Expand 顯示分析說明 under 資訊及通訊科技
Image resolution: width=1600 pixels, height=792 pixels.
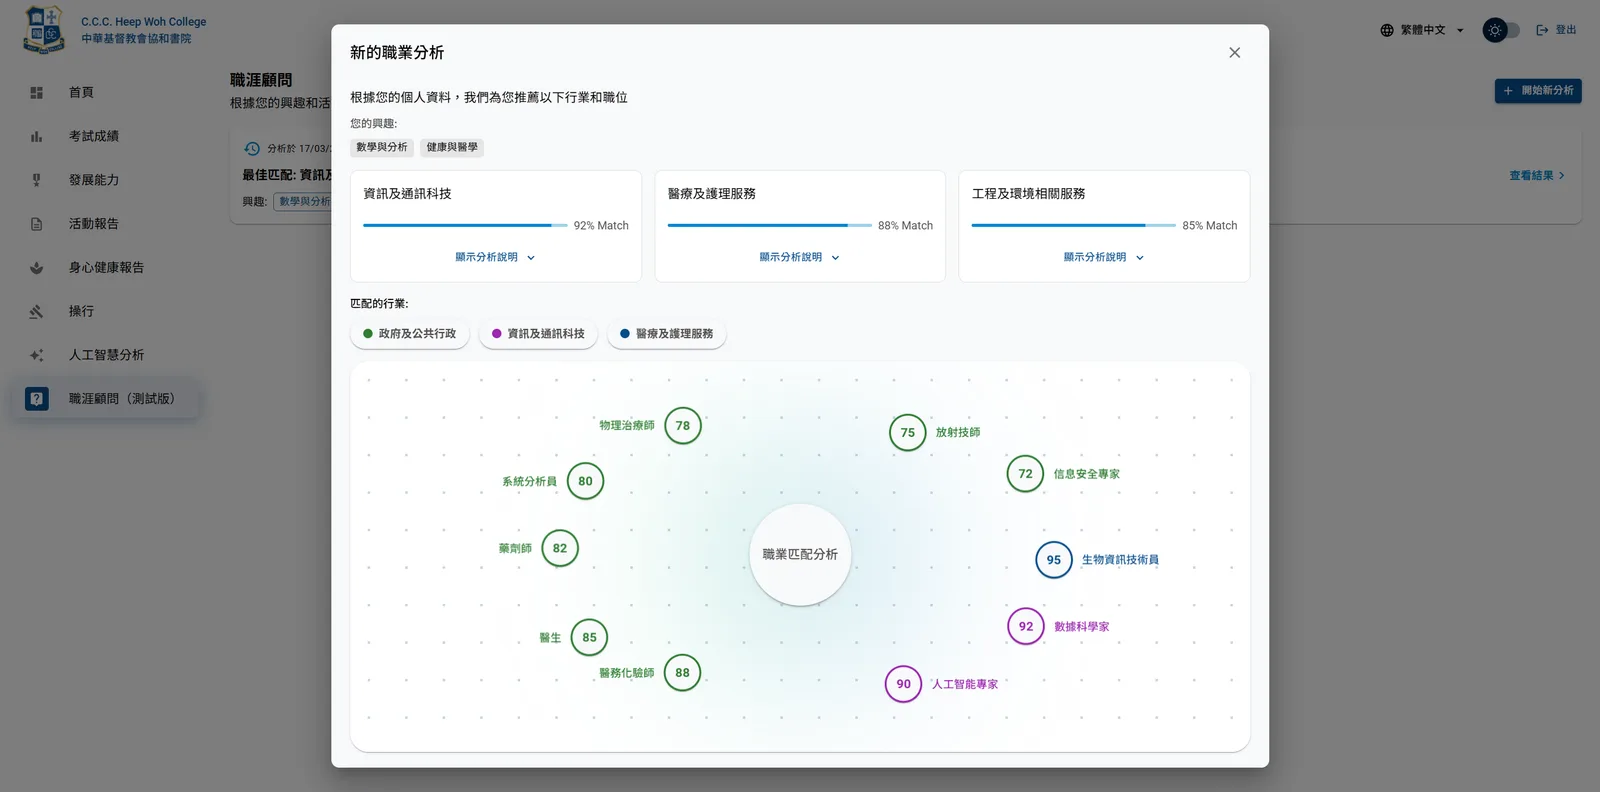click(496, 257)
